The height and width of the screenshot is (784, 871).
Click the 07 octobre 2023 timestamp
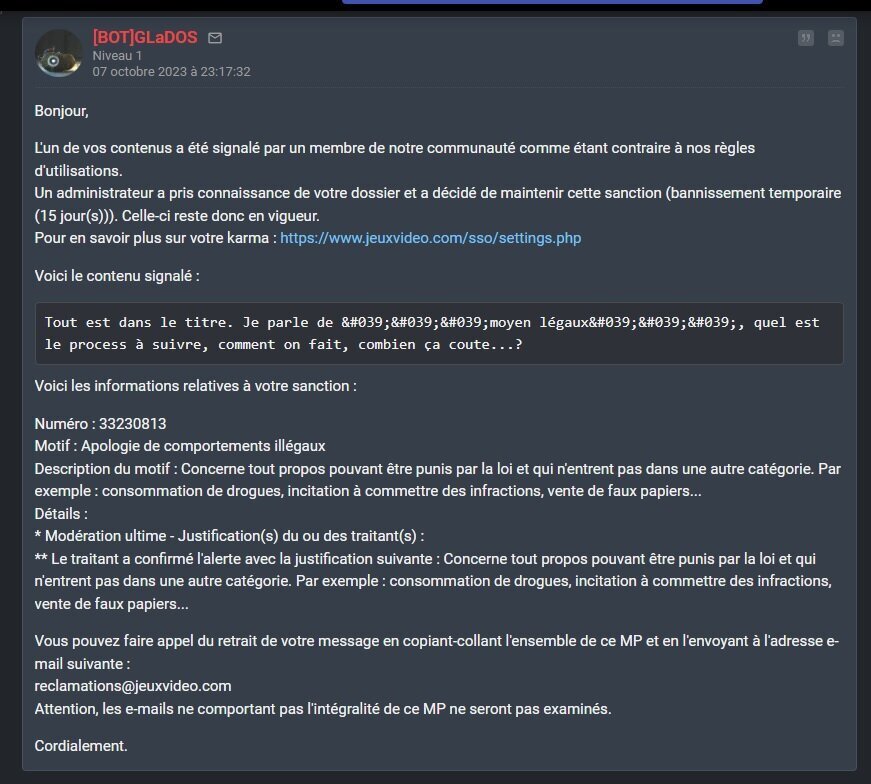[171, 72]
